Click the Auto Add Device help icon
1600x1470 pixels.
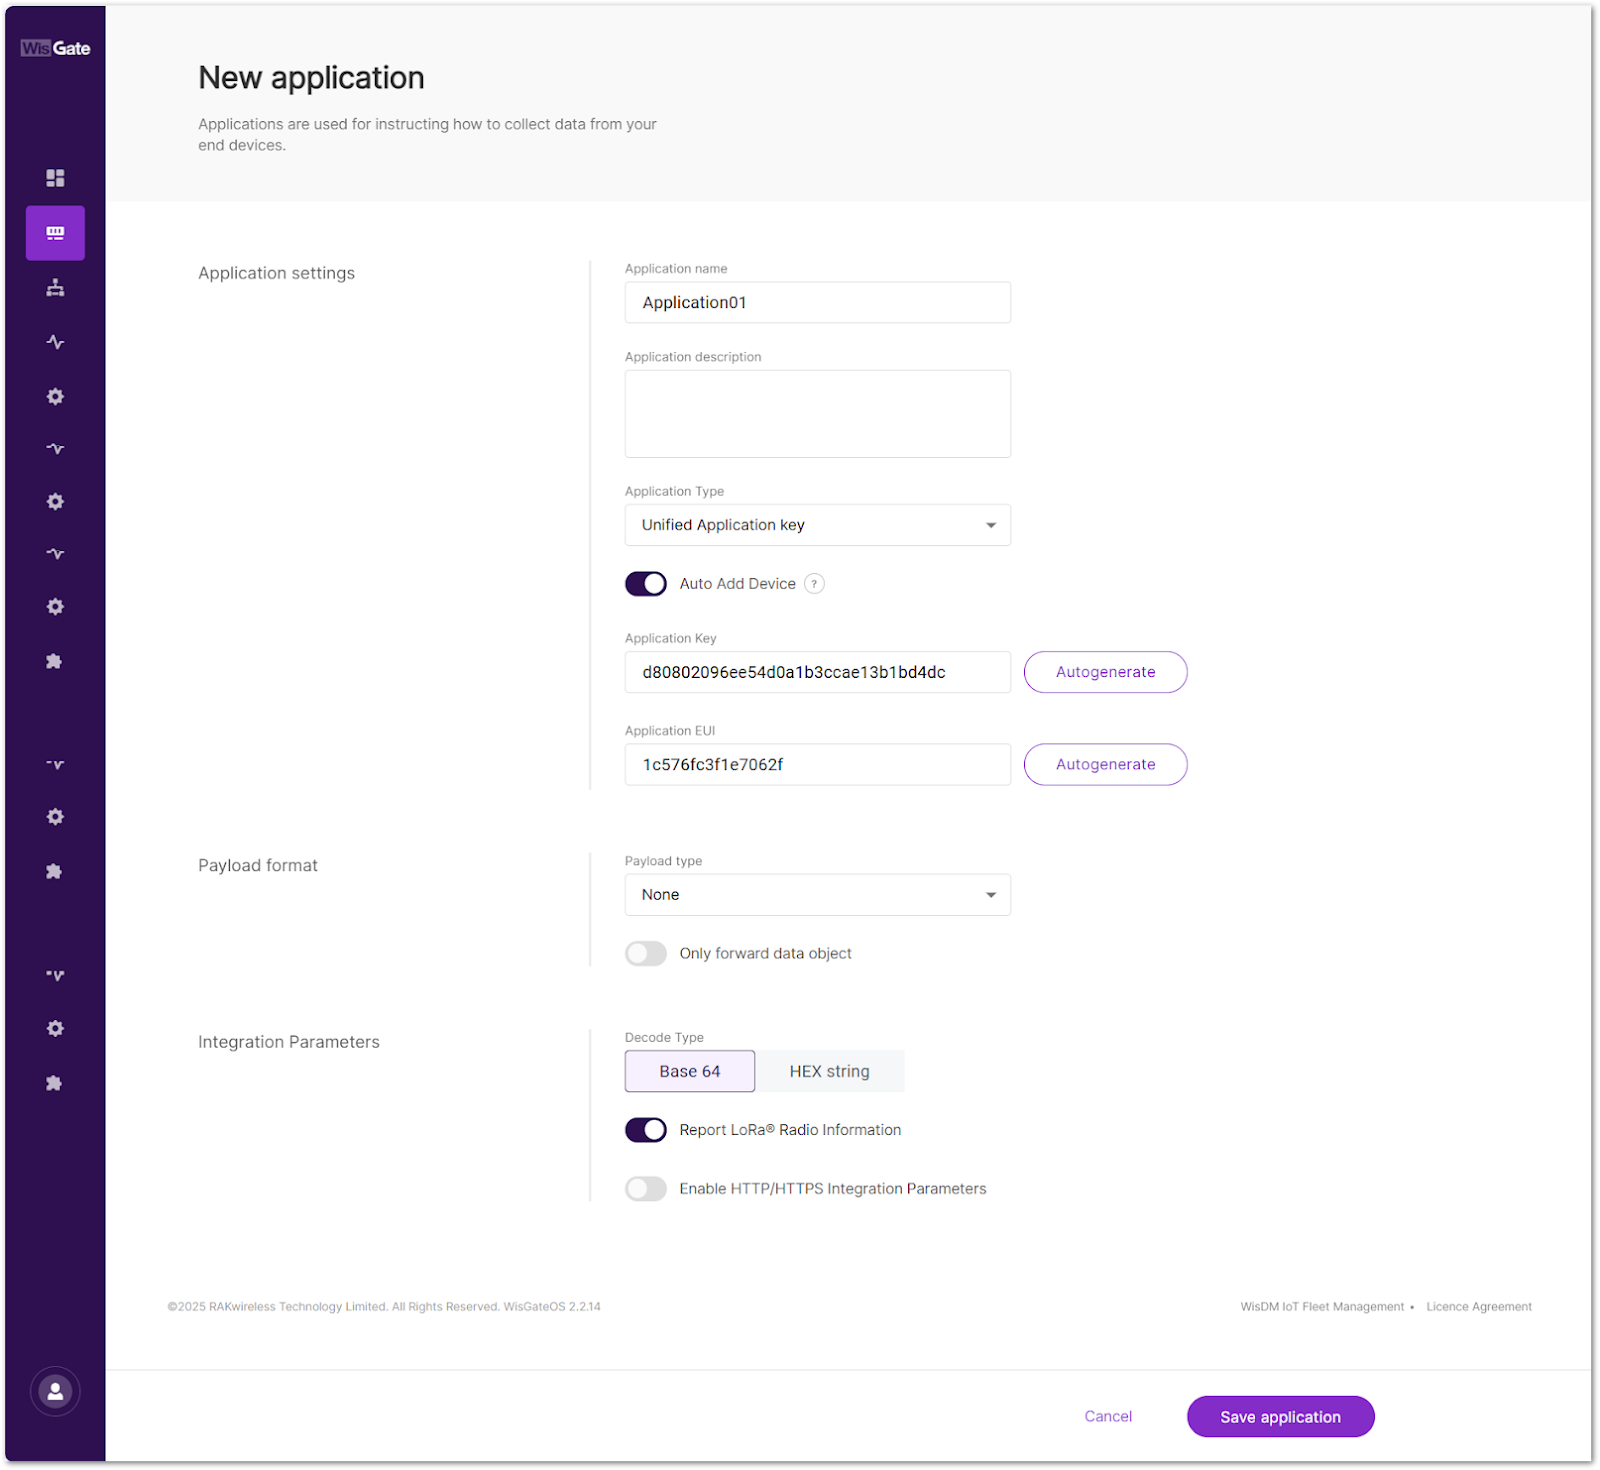[814, 584]
